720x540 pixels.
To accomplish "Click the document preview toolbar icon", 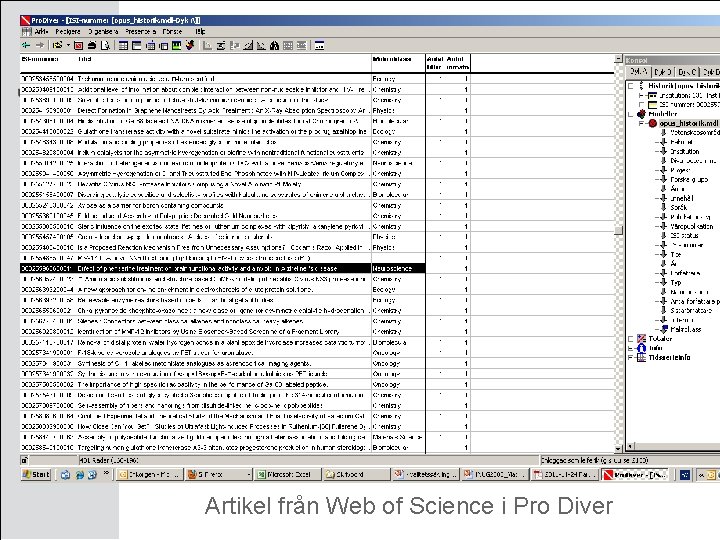I will click(x=105, y=45).
